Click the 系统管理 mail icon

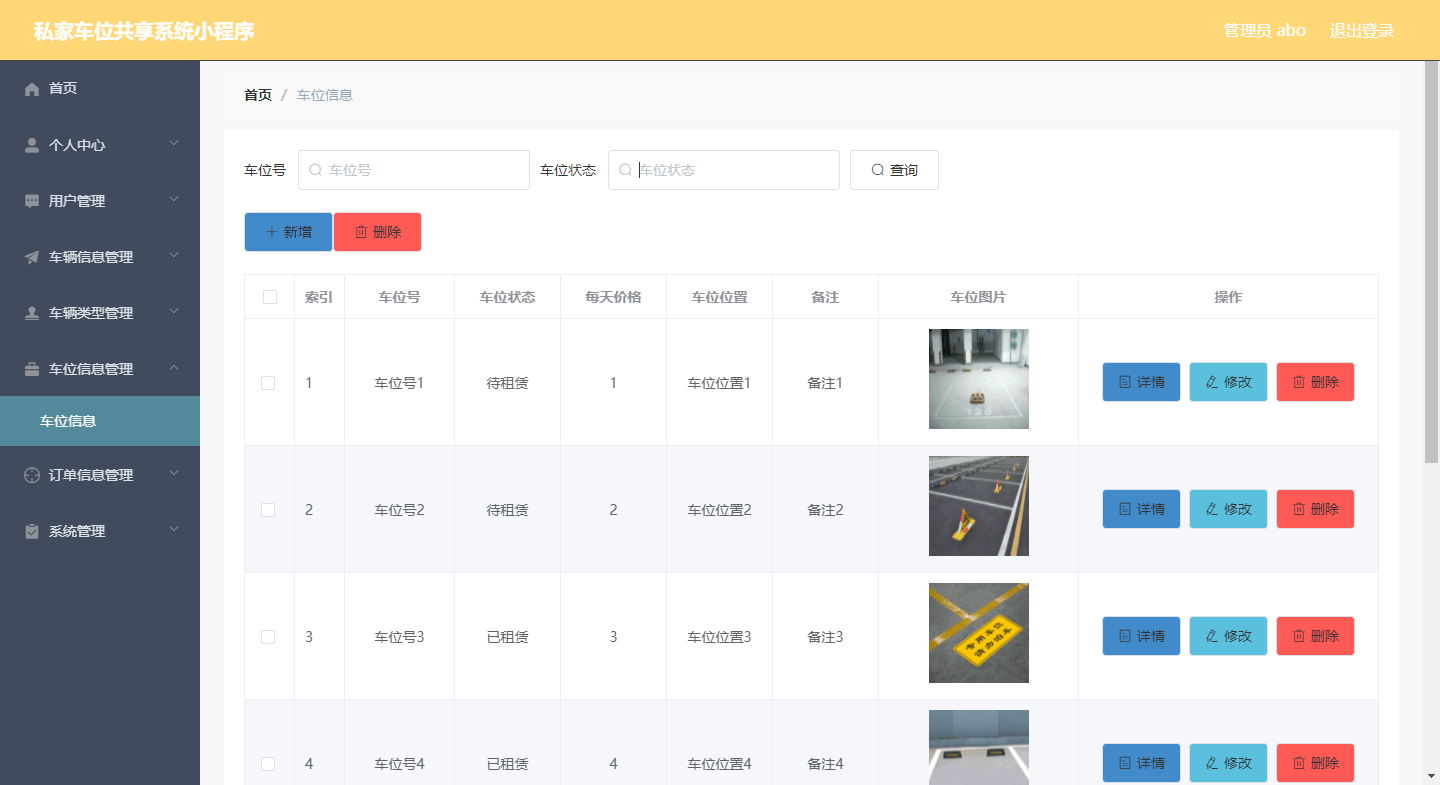click(31, 531)
